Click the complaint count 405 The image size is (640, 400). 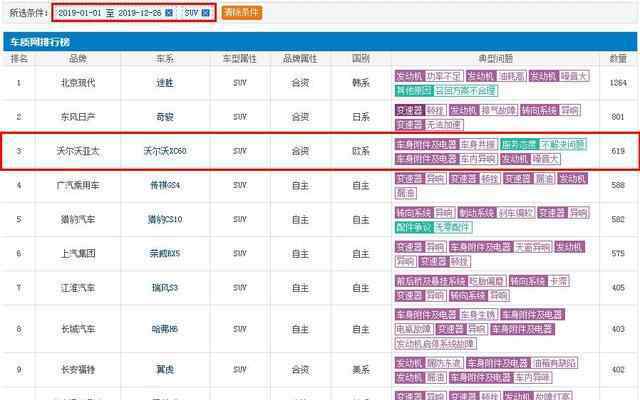[x=618, y=288]
